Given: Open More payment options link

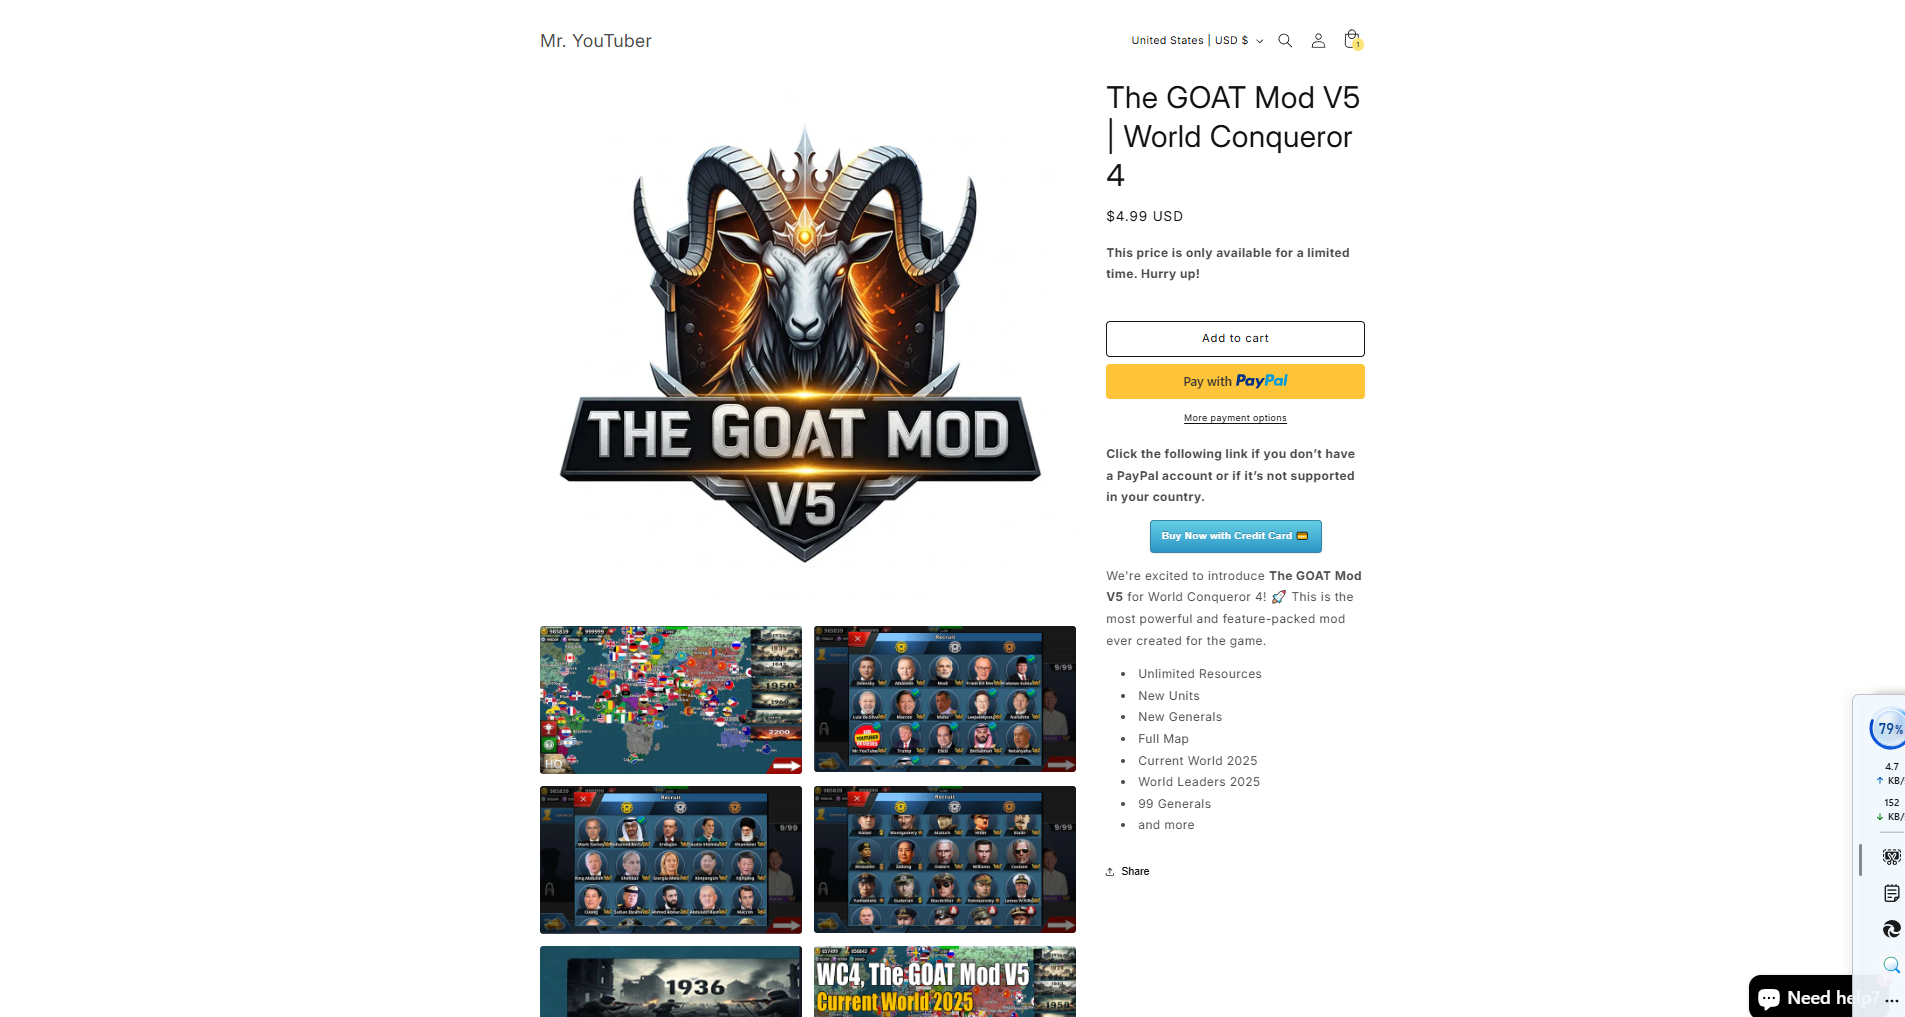Looking at the screenshot, I should click(x=1235, y=418).
